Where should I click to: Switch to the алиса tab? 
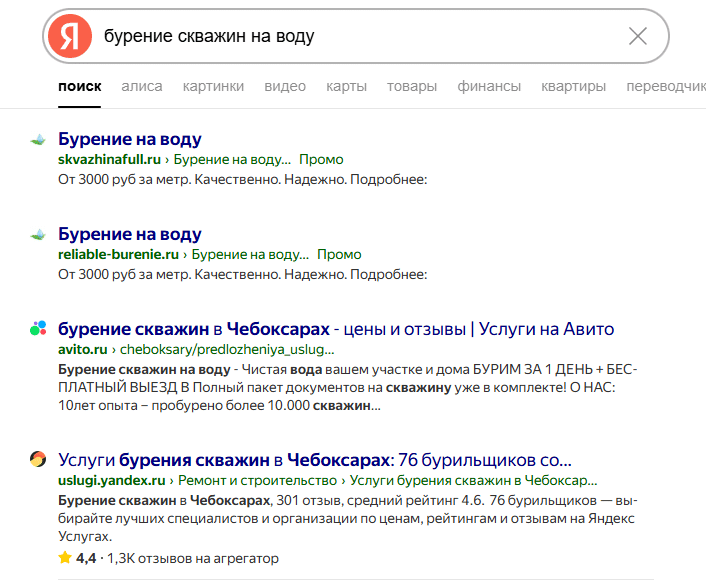142,87
